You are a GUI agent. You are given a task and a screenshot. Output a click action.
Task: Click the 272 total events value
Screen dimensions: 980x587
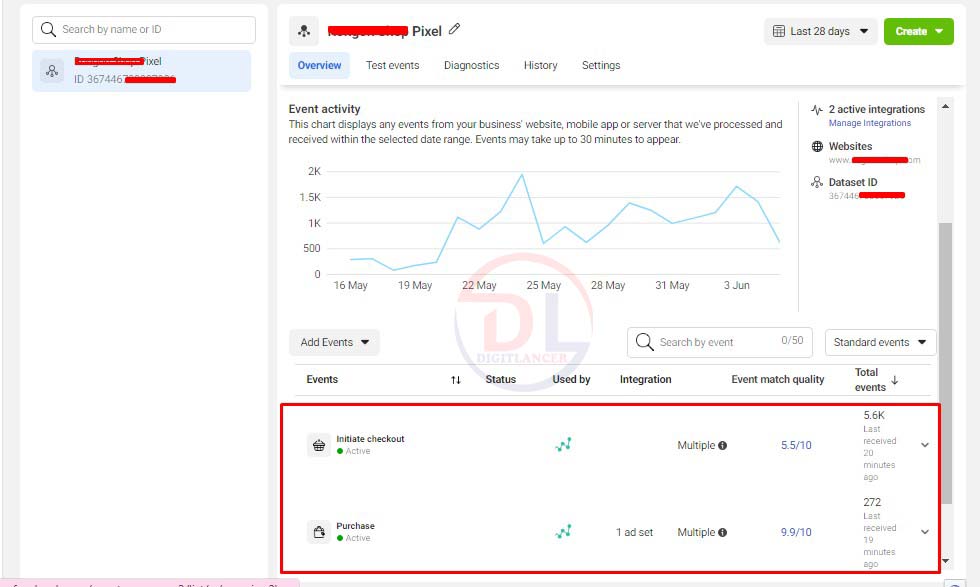click(872, 502)
